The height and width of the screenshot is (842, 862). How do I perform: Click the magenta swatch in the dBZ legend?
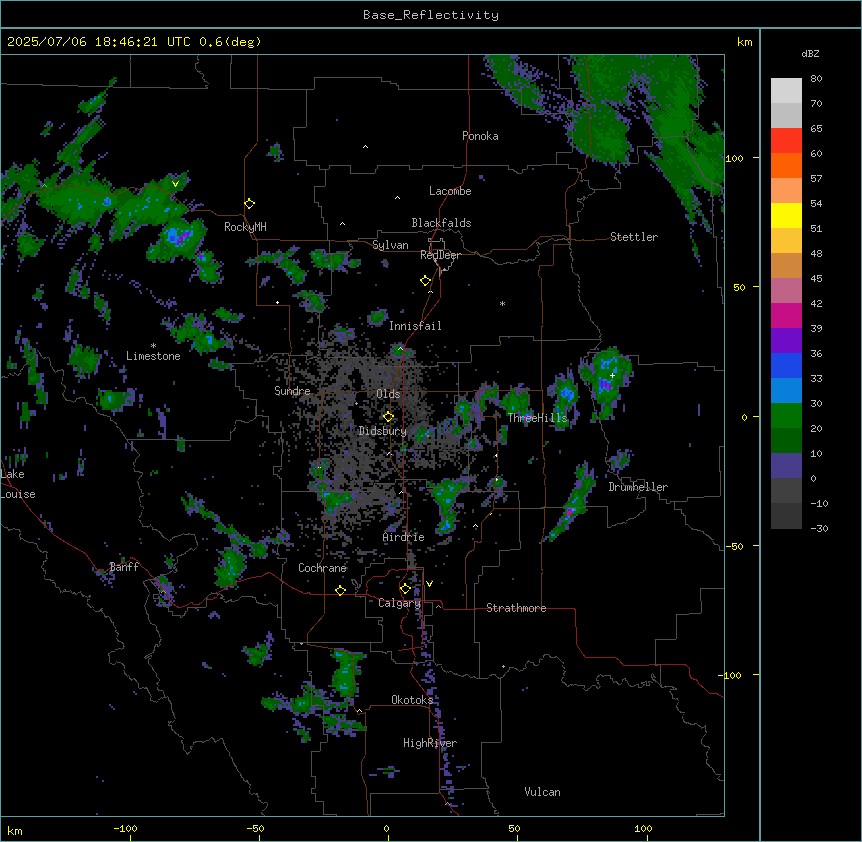pos(786,315)
